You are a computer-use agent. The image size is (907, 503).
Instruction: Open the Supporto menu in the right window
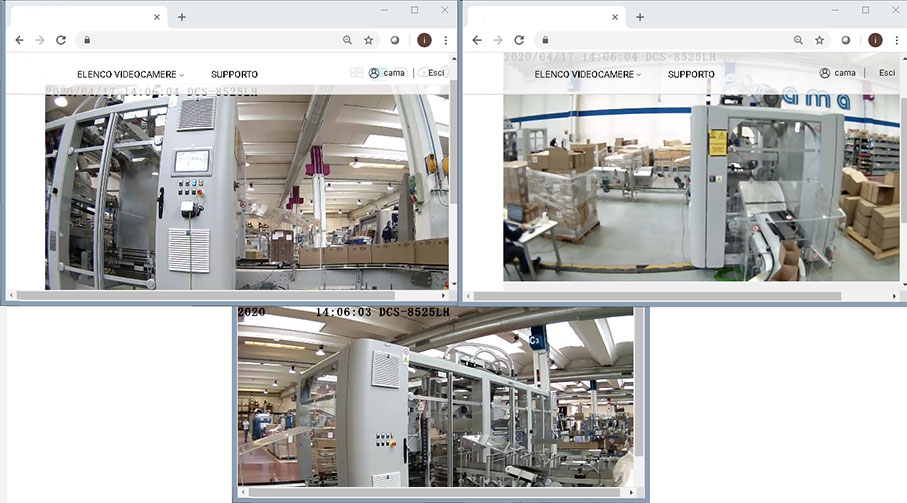click(x=691, y=75)
